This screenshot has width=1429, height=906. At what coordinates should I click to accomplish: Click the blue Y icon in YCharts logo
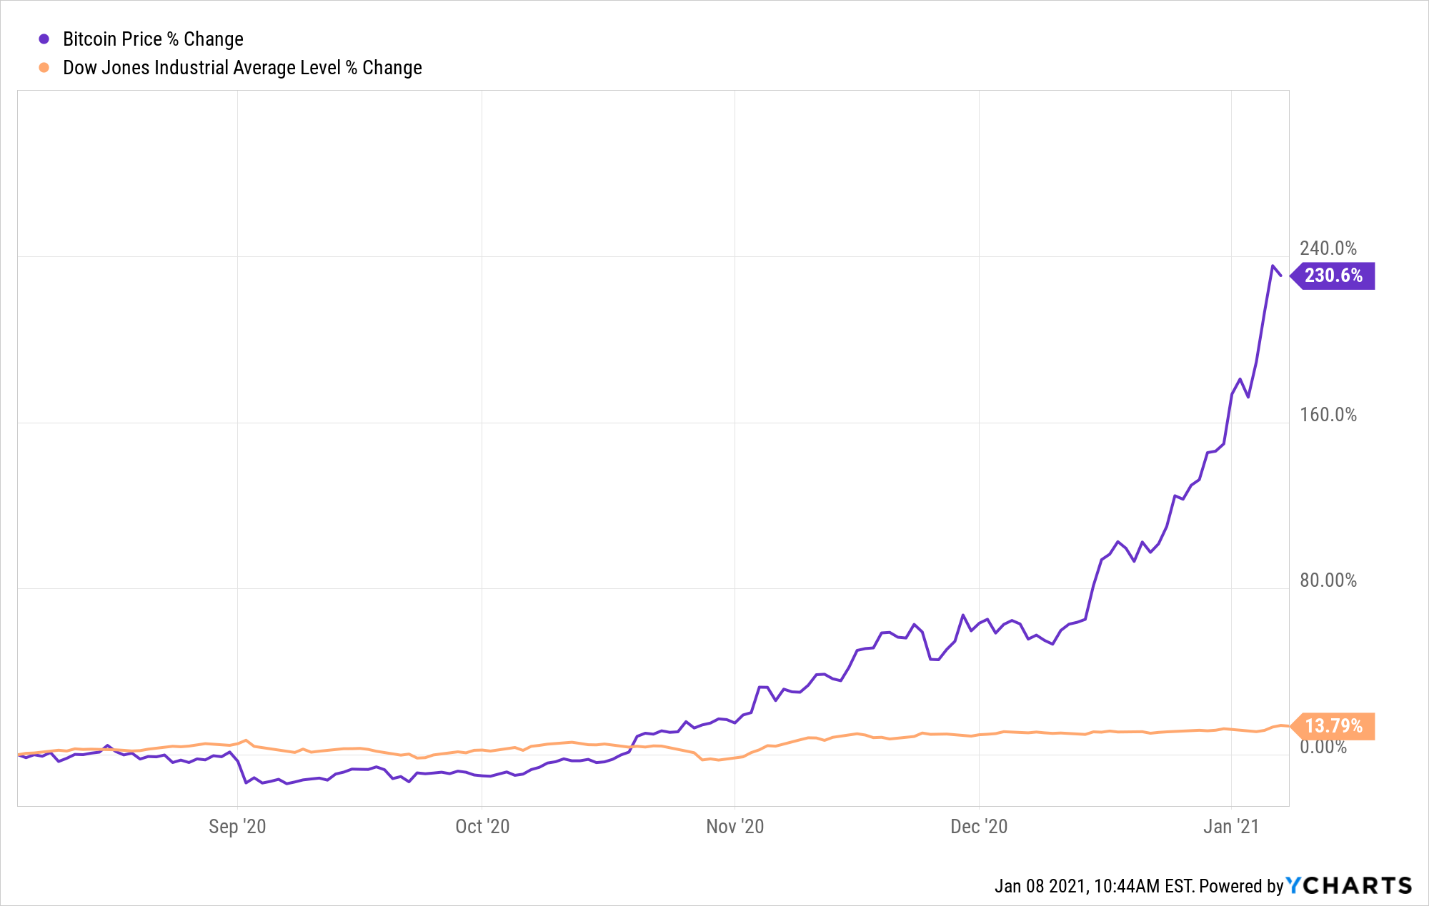coord(1294,885)
